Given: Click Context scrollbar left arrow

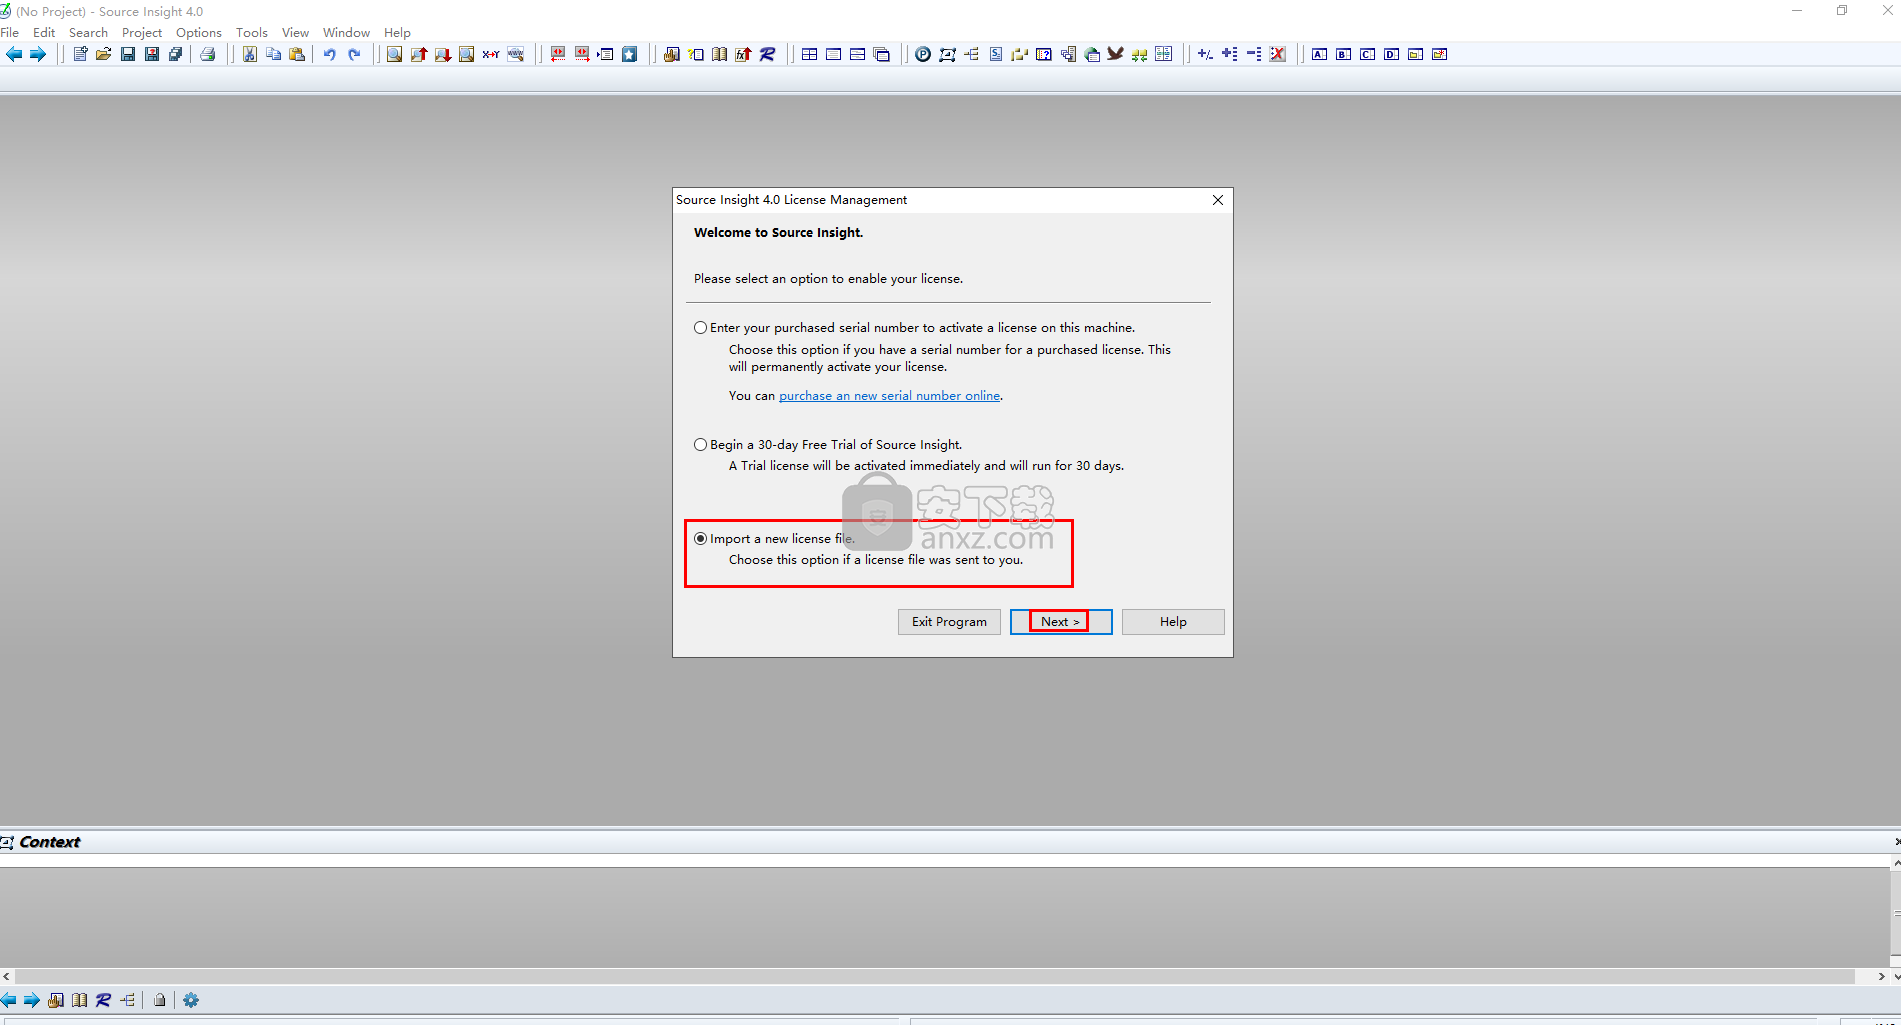Looking at the screenshot, I should click(x=7, y=976).
